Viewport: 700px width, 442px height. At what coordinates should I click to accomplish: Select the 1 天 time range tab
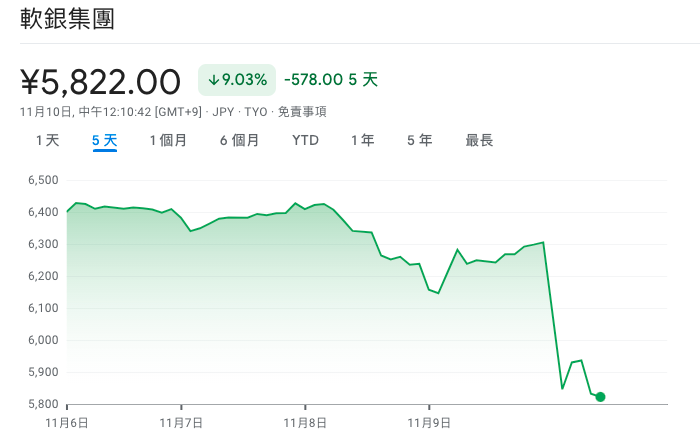[x=47, y=141]
